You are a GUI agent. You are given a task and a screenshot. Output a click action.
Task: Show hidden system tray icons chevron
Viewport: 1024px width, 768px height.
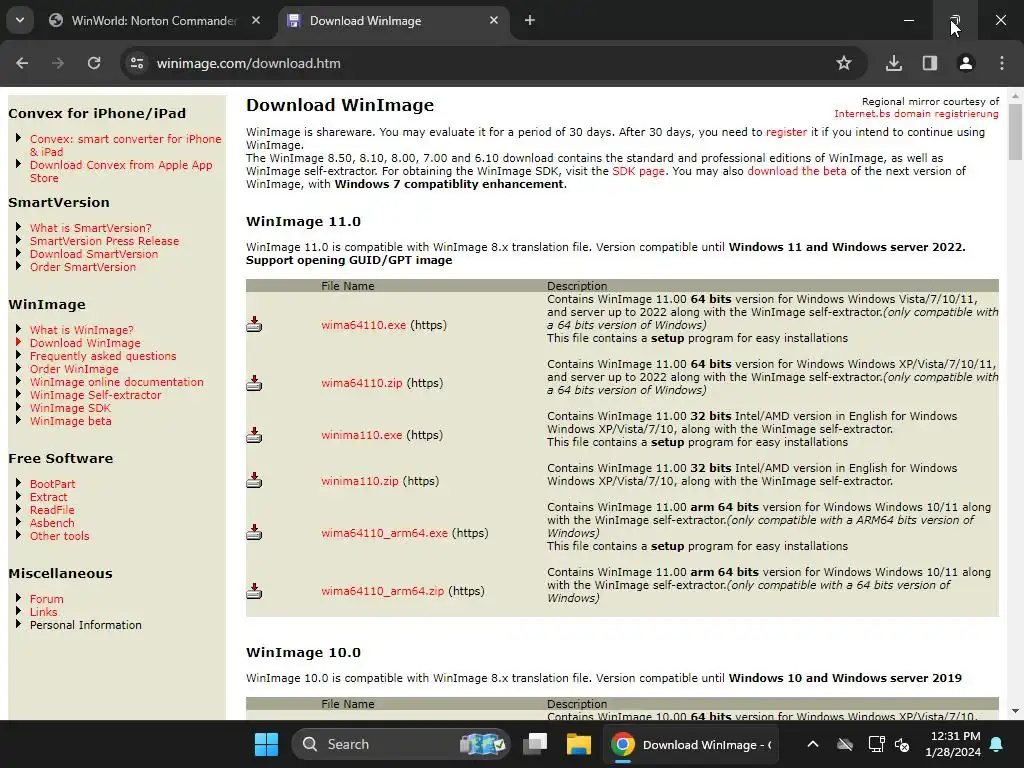coord(812,744)
